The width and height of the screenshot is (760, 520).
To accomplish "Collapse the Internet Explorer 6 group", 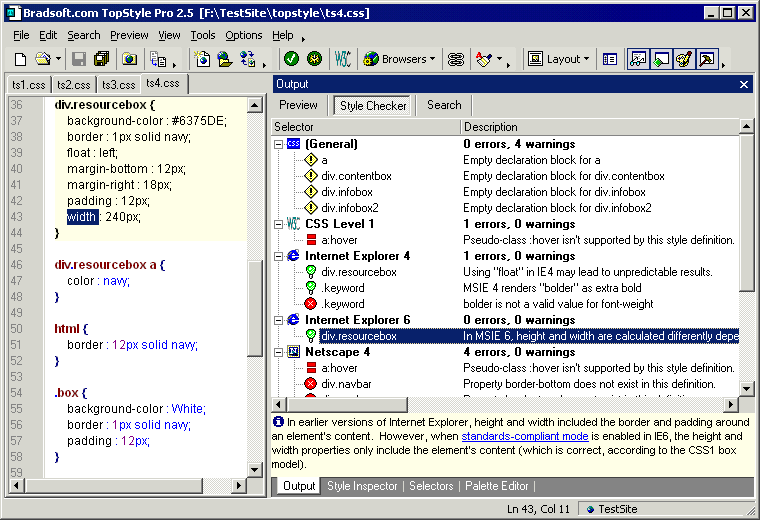I will pyautogui.click(x=278, y=320).
